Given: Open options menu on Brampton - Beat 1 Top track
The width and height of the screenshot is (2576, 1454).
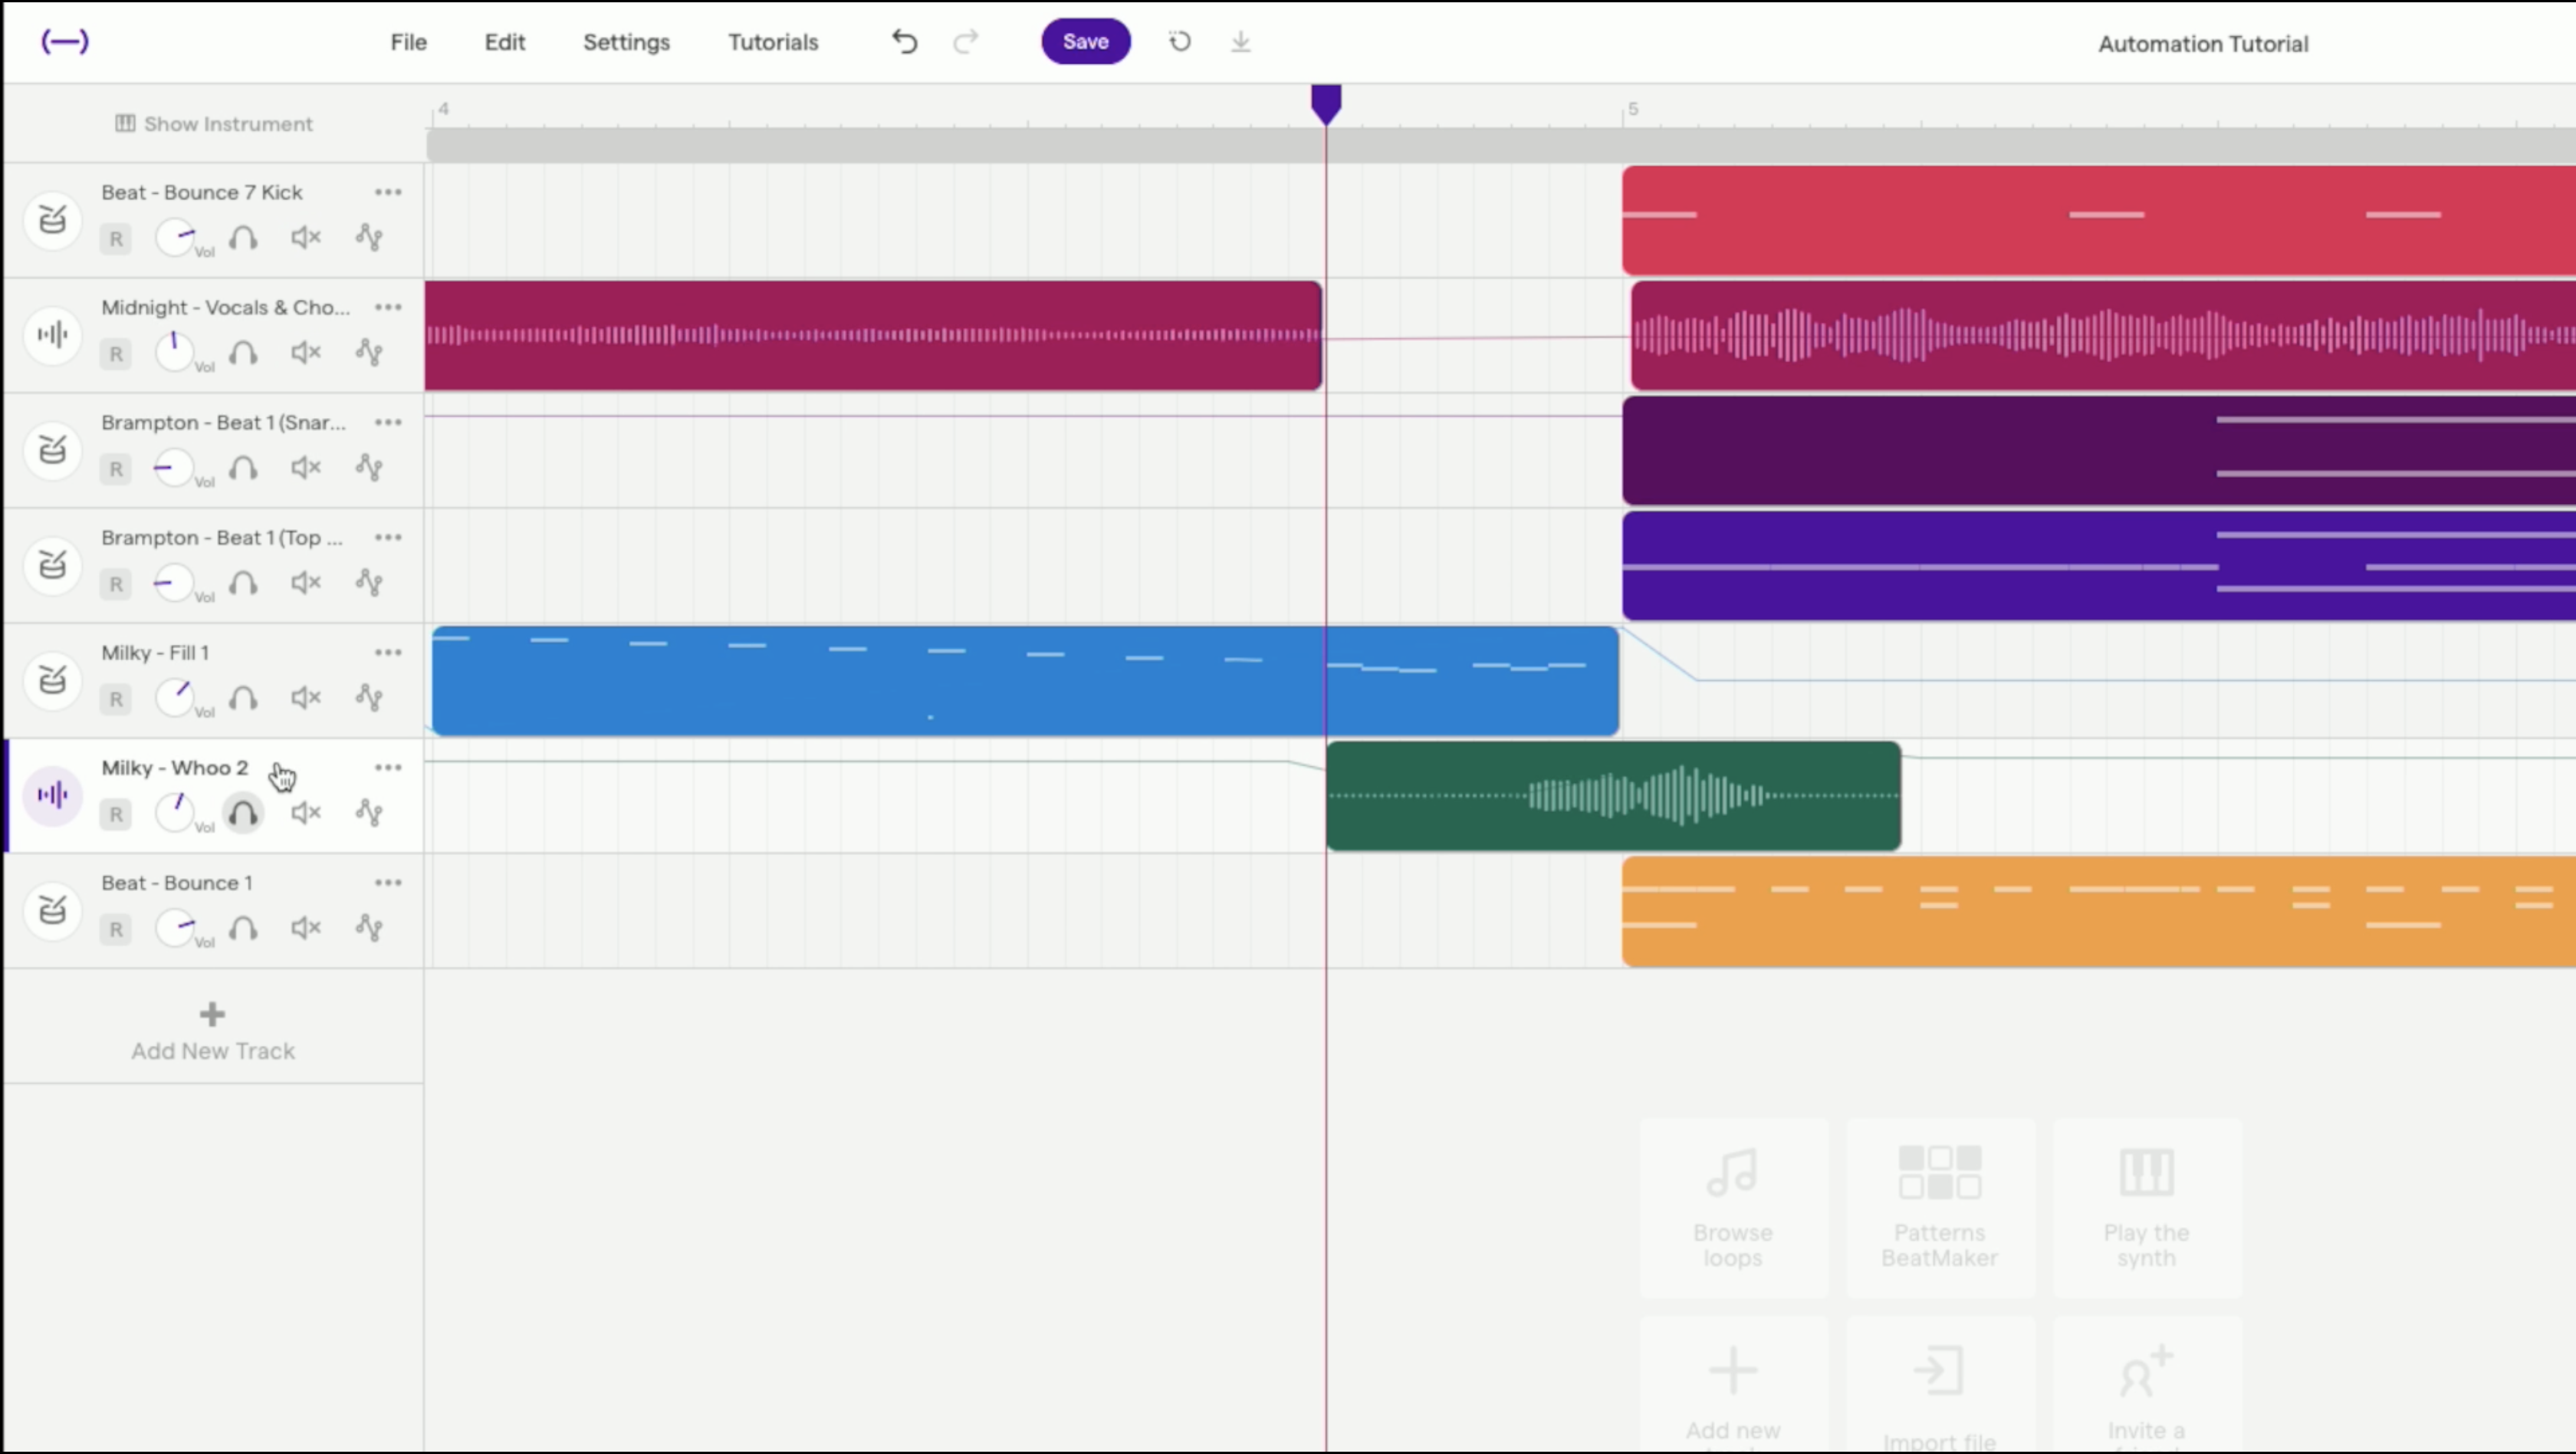Looking at the screenshot, I should 388,537.
